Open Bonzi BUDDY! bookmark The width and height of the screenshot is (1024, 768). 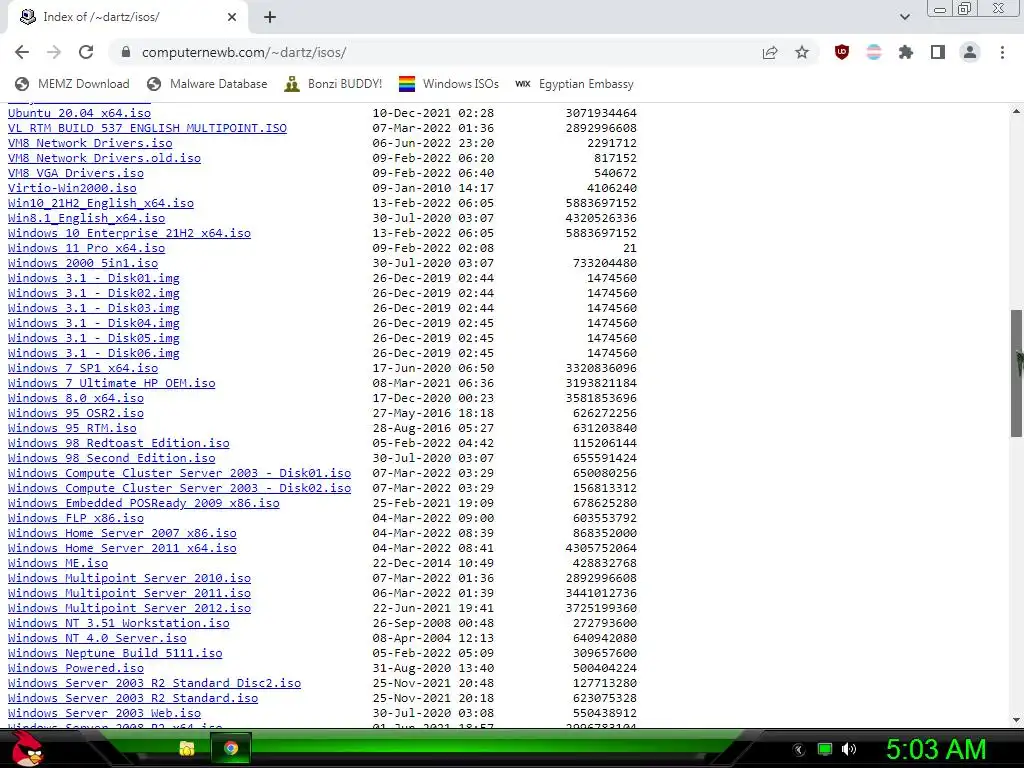pos(333,84)
